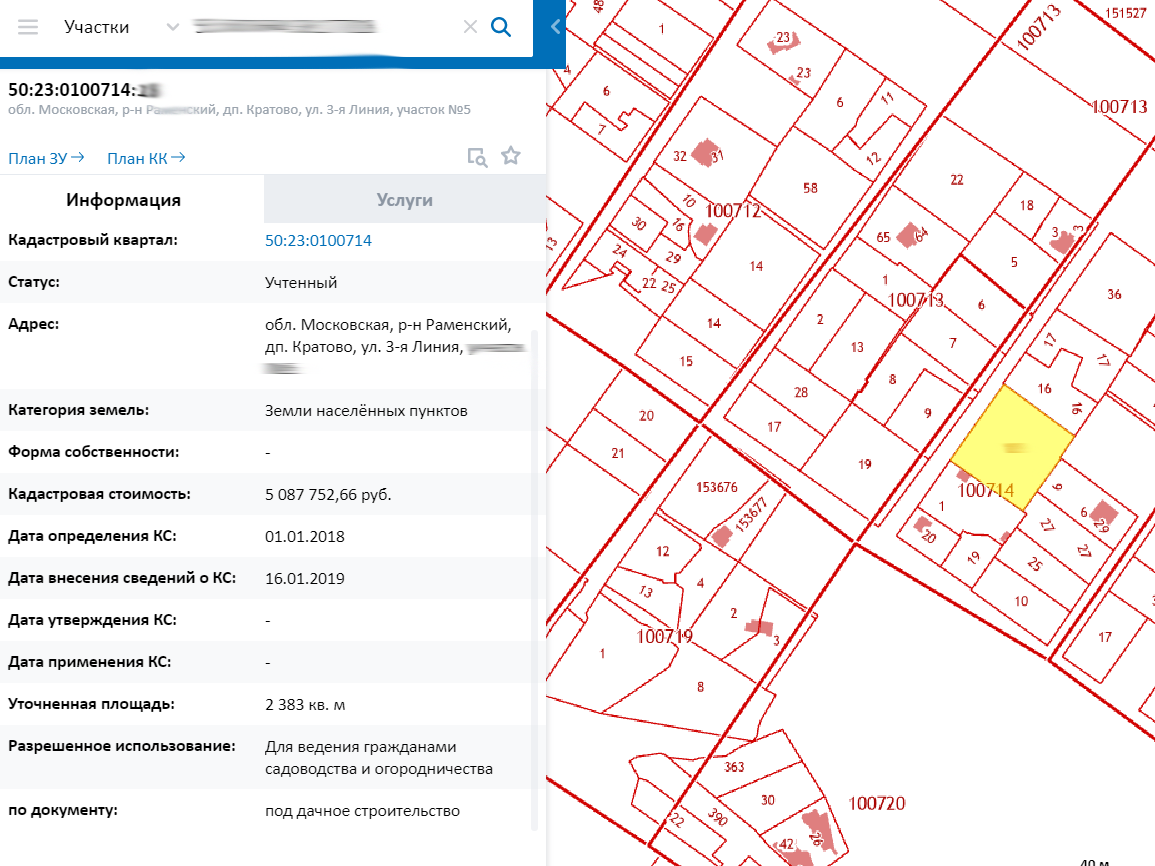The width and height of the screenshot is (1155, 866).
Task: Click quarter label 100712 on the map
Action: [733, 210]
